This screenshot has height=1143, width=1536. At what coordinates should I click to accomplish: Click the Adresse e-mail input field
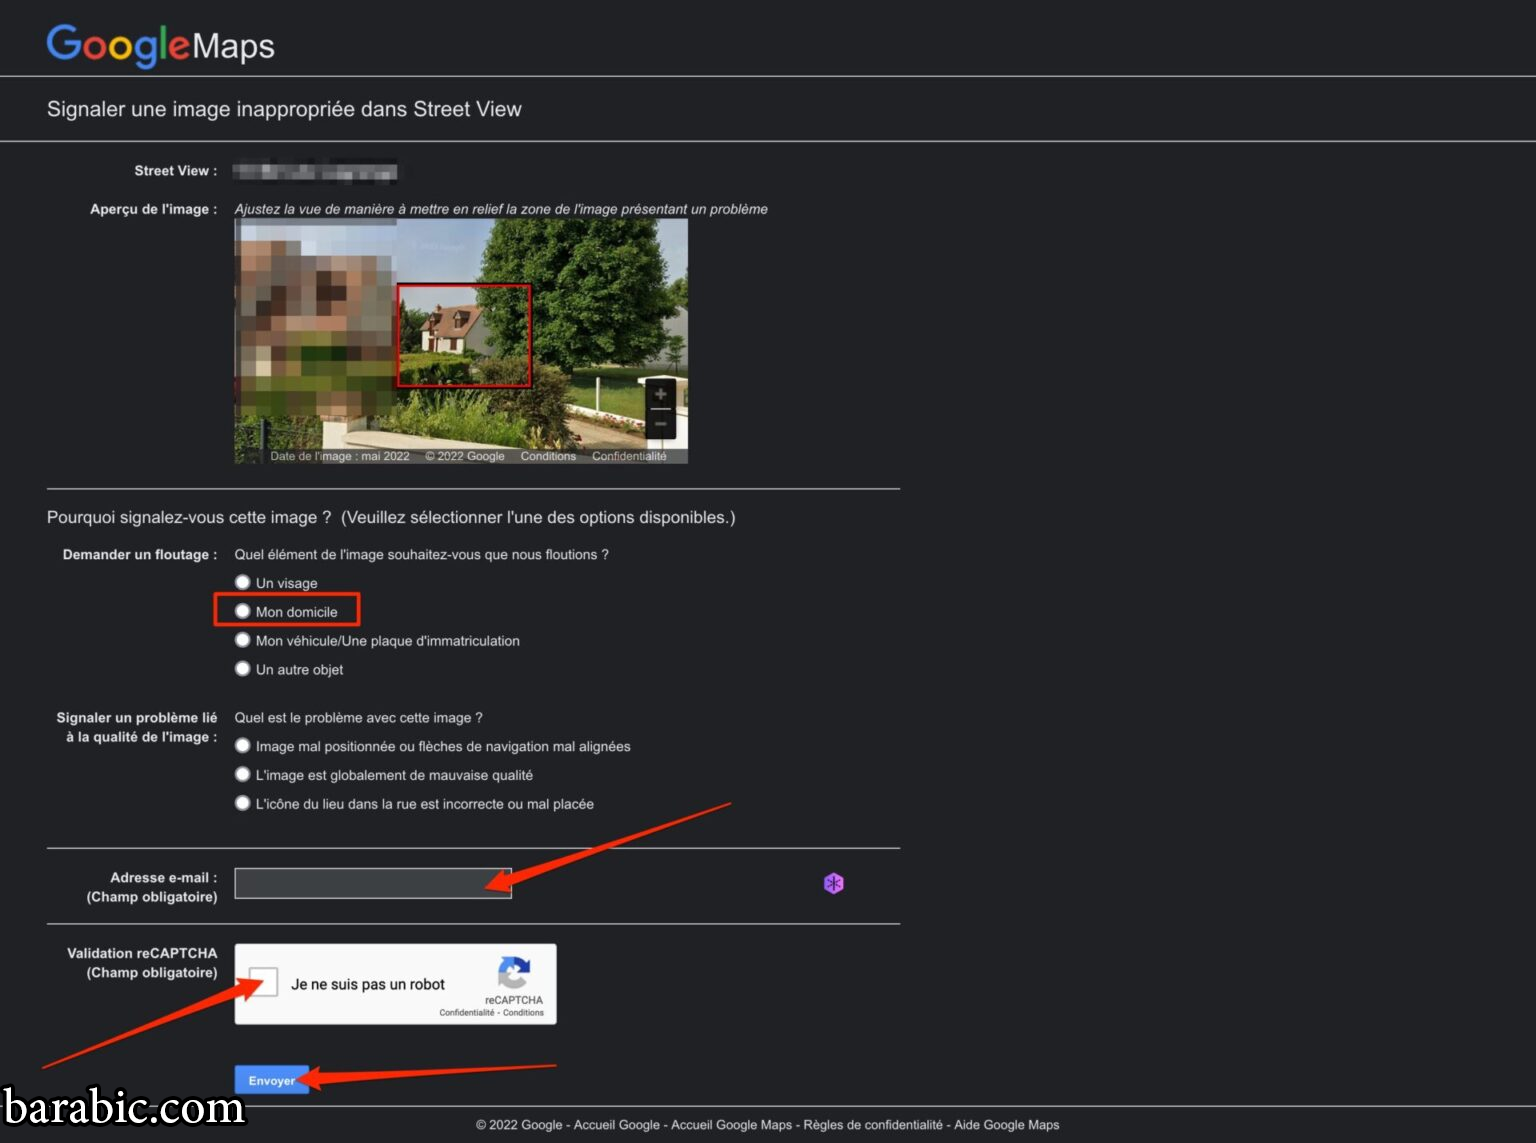[373, 883]
